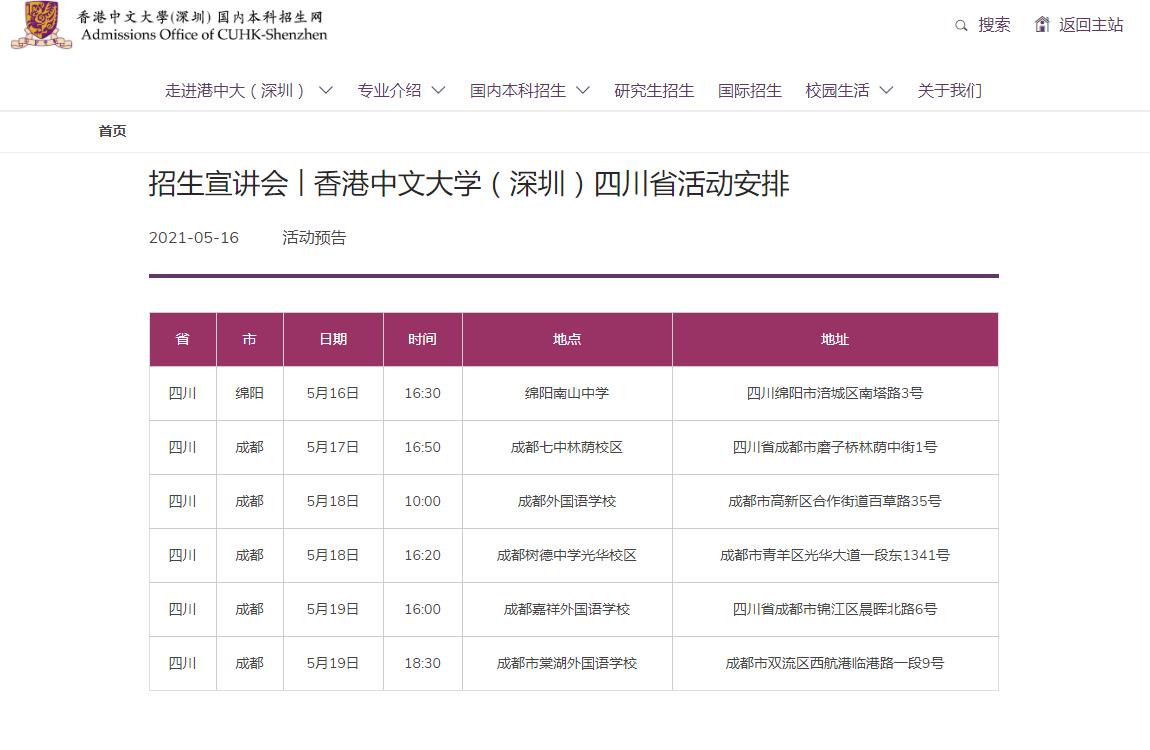This screenshot has height=750, width=1150.
Task: Click the 成都市棠湖外国语学校 venue cell
Action: [567, 663]
